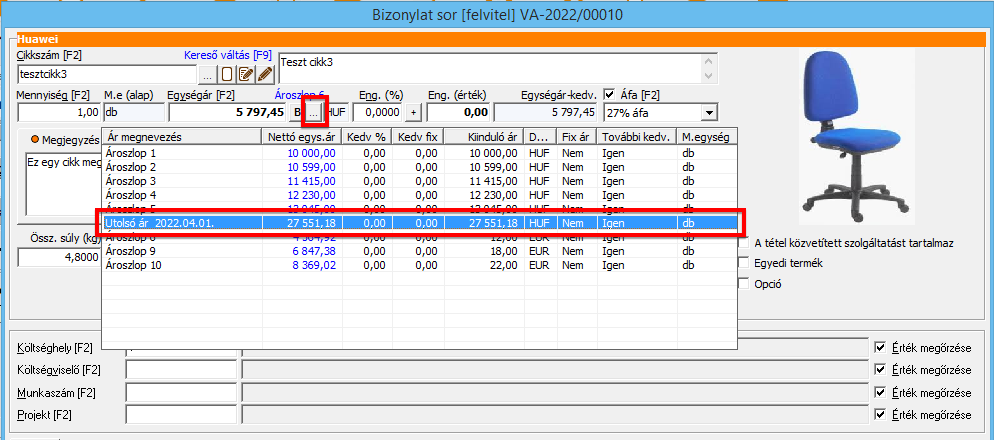Click into the Mennyiség [F2] quantity field

click(58, 113)
